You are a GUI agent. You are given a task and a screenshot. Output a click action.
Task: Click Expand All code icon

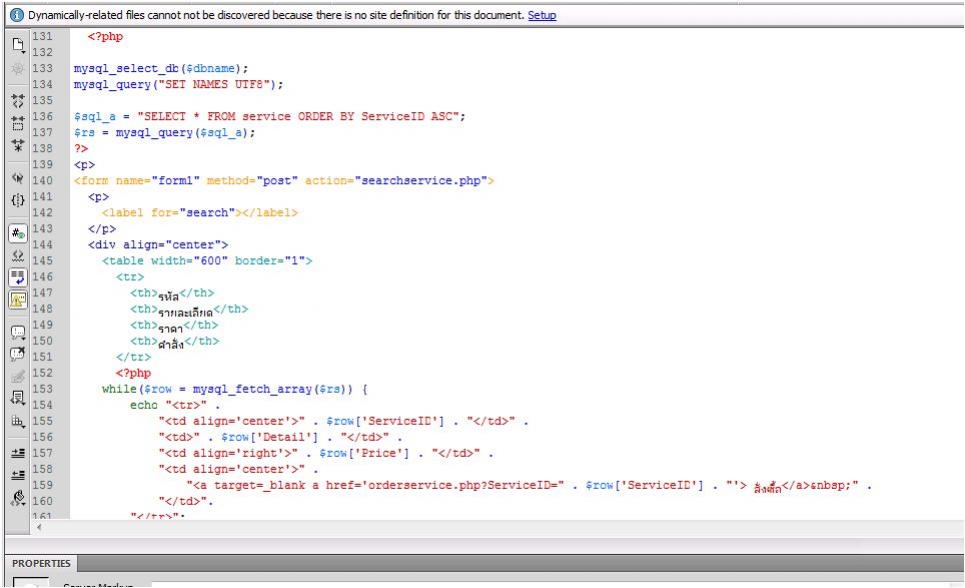tap(18, 145)
